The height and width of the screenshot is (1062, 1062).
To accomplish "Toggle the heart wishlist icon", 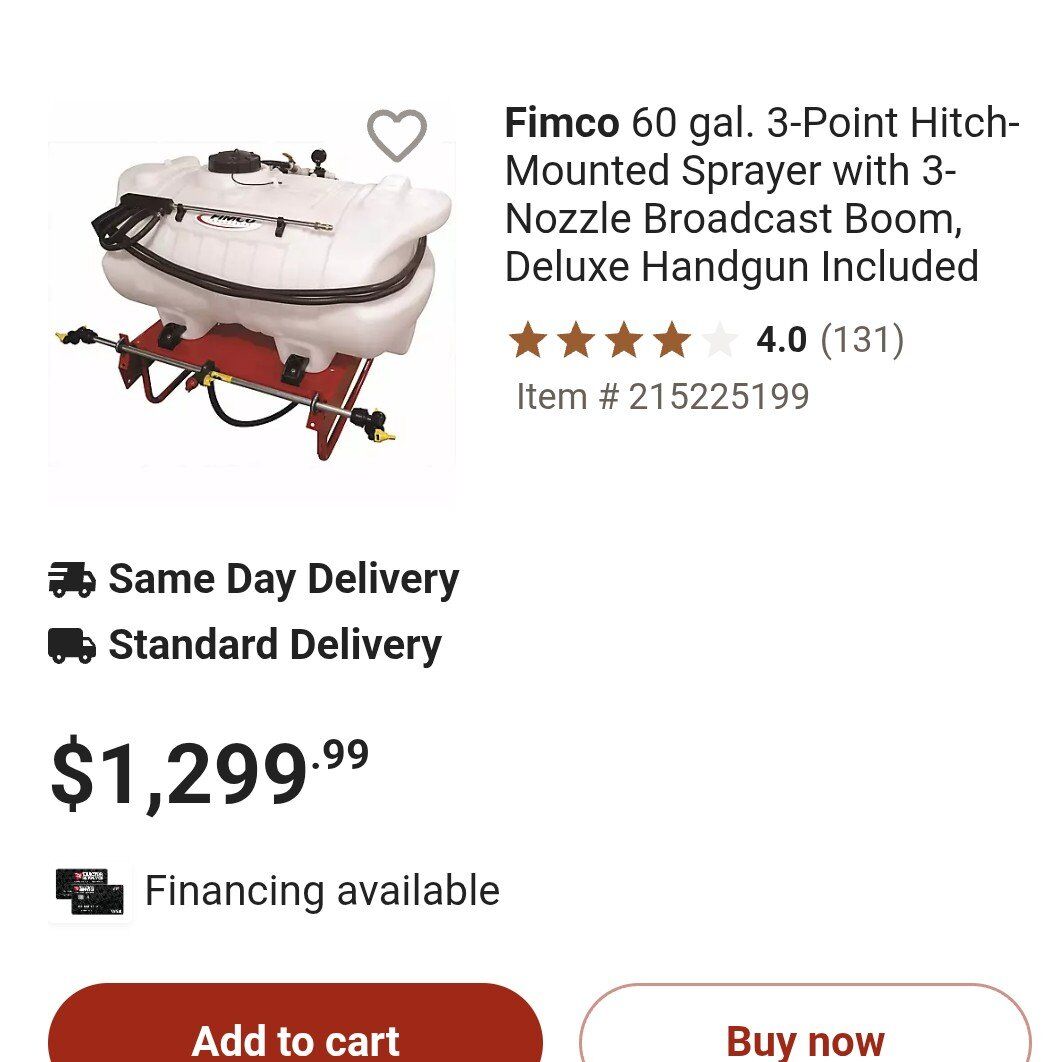I will pos(397,136).
